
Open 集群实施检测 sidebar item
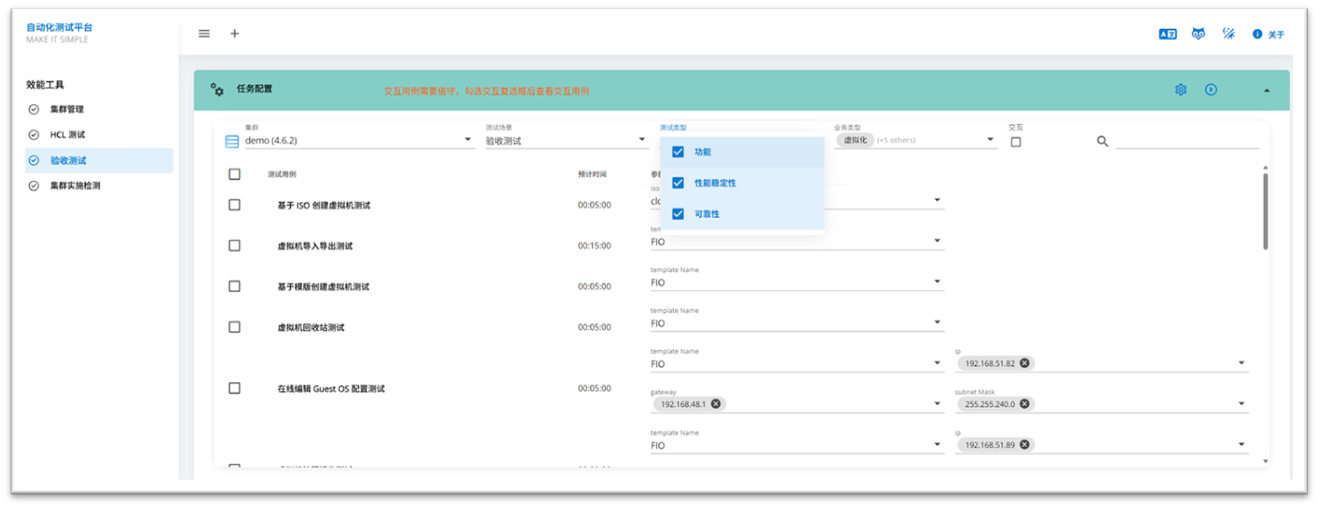coord(75,185)
